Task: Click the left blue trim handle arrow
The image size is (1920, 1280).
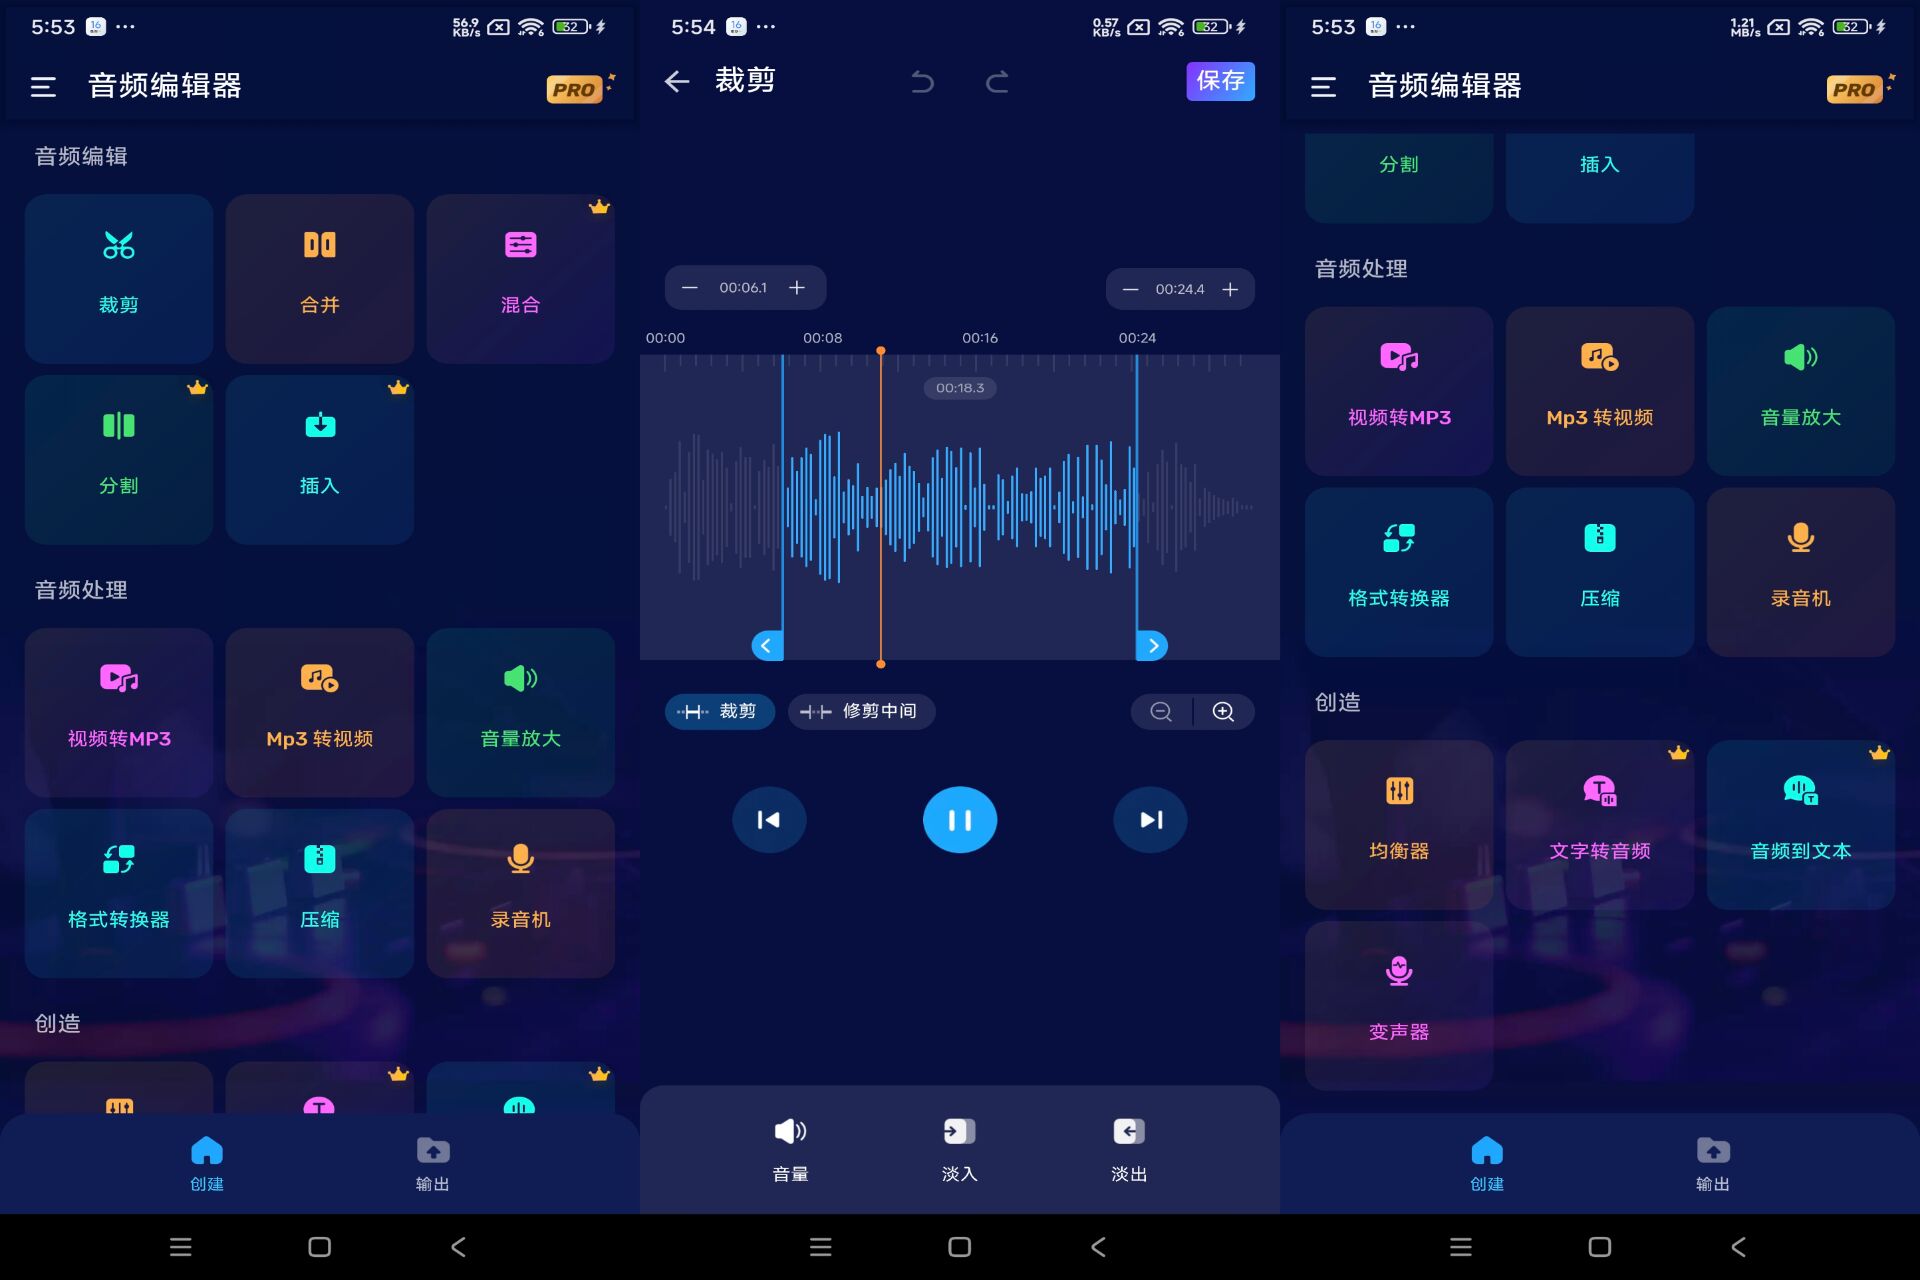Action: [766, 646]
